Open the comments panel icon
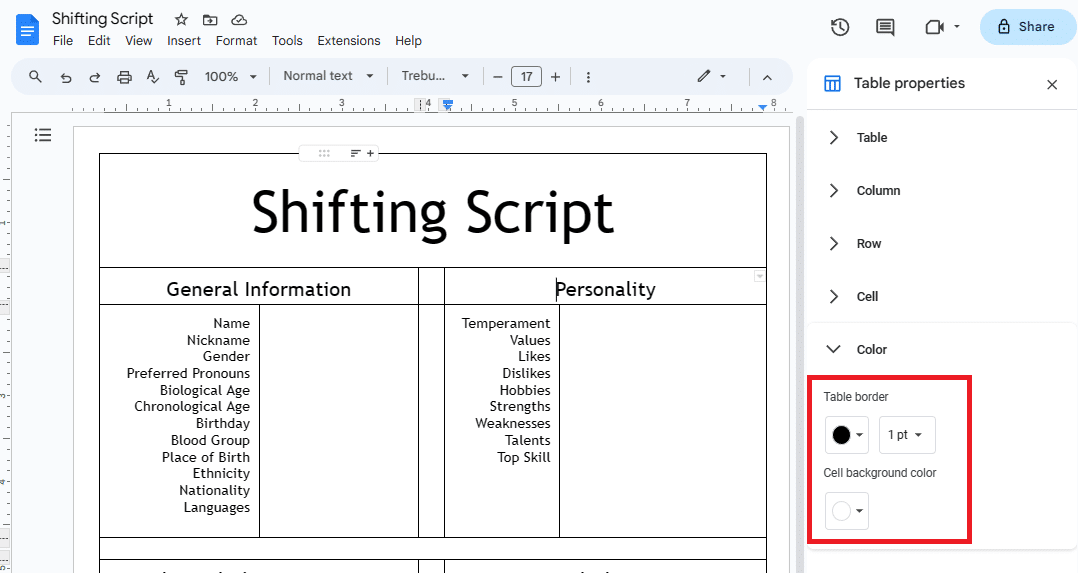Viewport: 1078px width, 573px height. click(x=885, y=27)
